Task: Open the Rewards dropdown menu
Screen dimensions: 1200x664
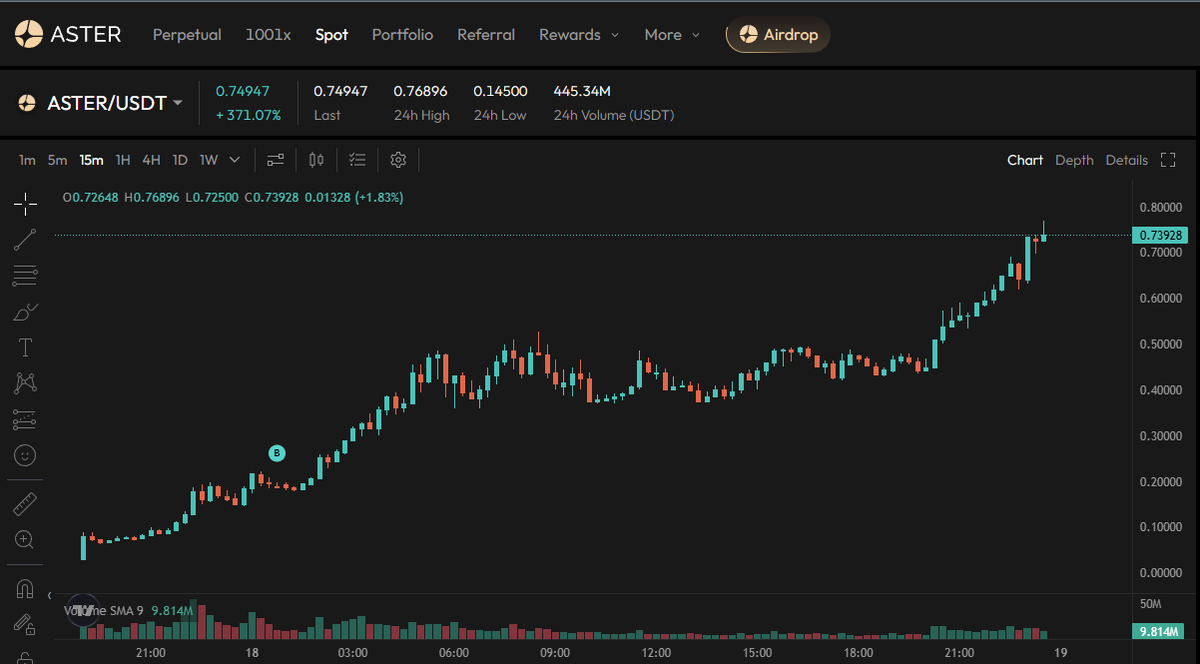Action: point(579,34)
